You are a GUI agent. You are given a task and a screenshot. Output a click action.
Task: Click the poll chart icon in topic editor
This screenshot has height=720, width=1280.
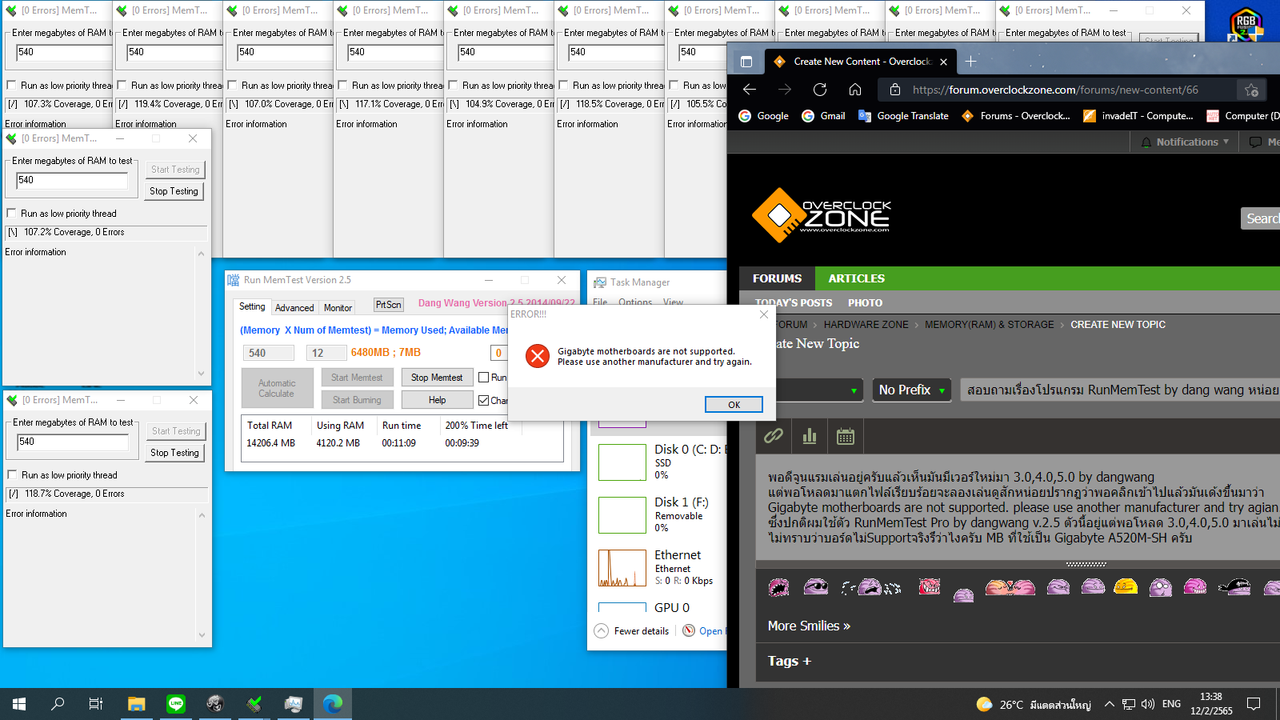click(x=809, y=435)
